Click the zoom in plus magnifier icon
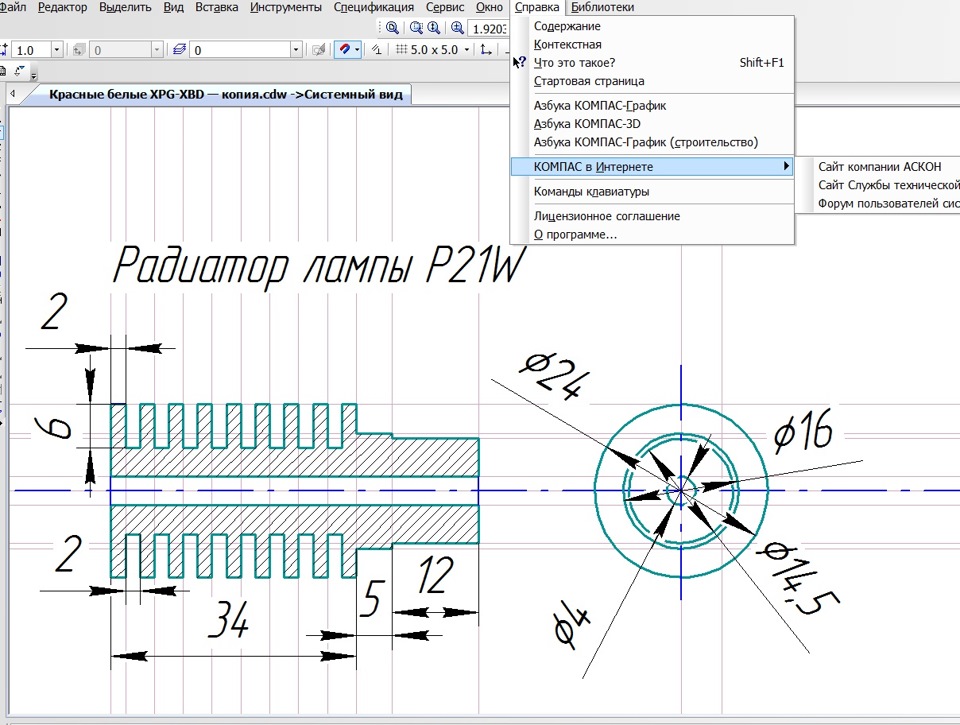This screenshot has width=960, height=725. (457, 28)
